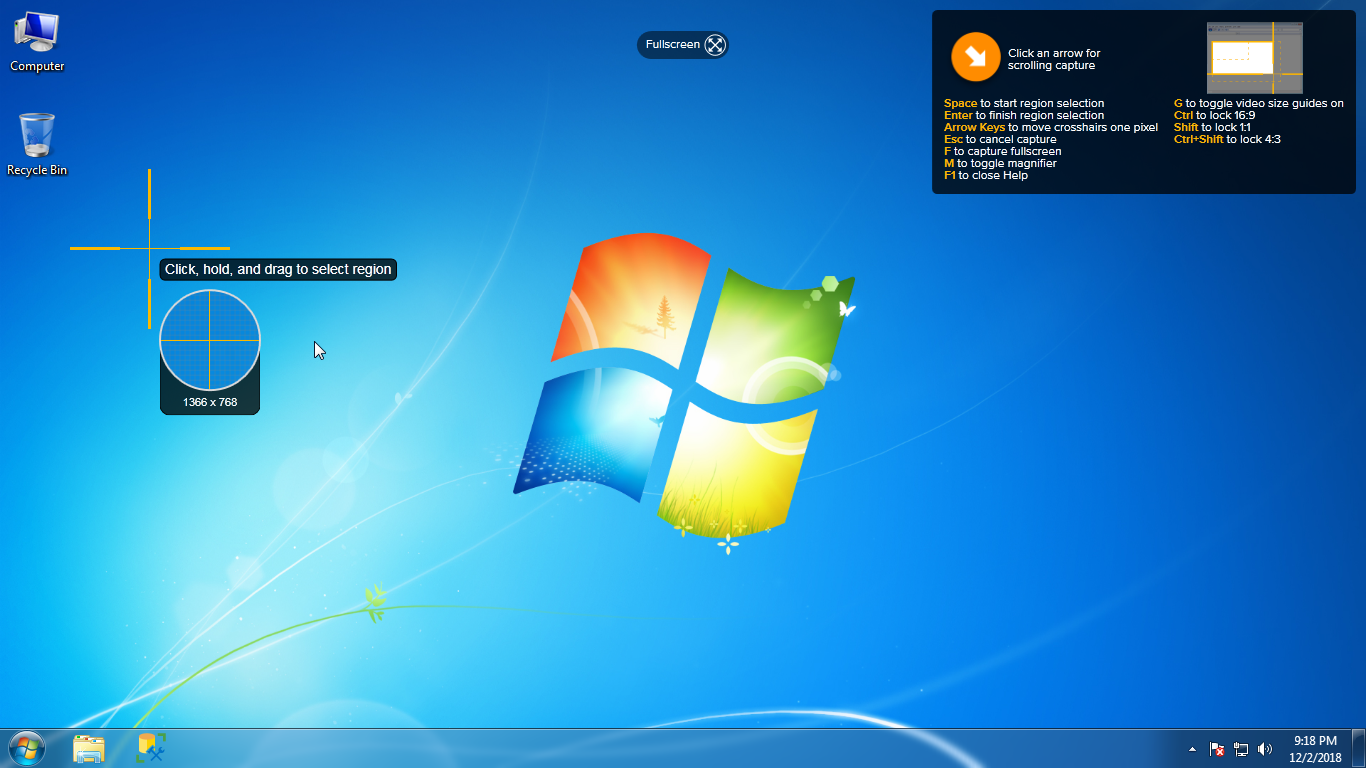Click the 'Click, hold, and drag' tooltip

tap(278, 269)
